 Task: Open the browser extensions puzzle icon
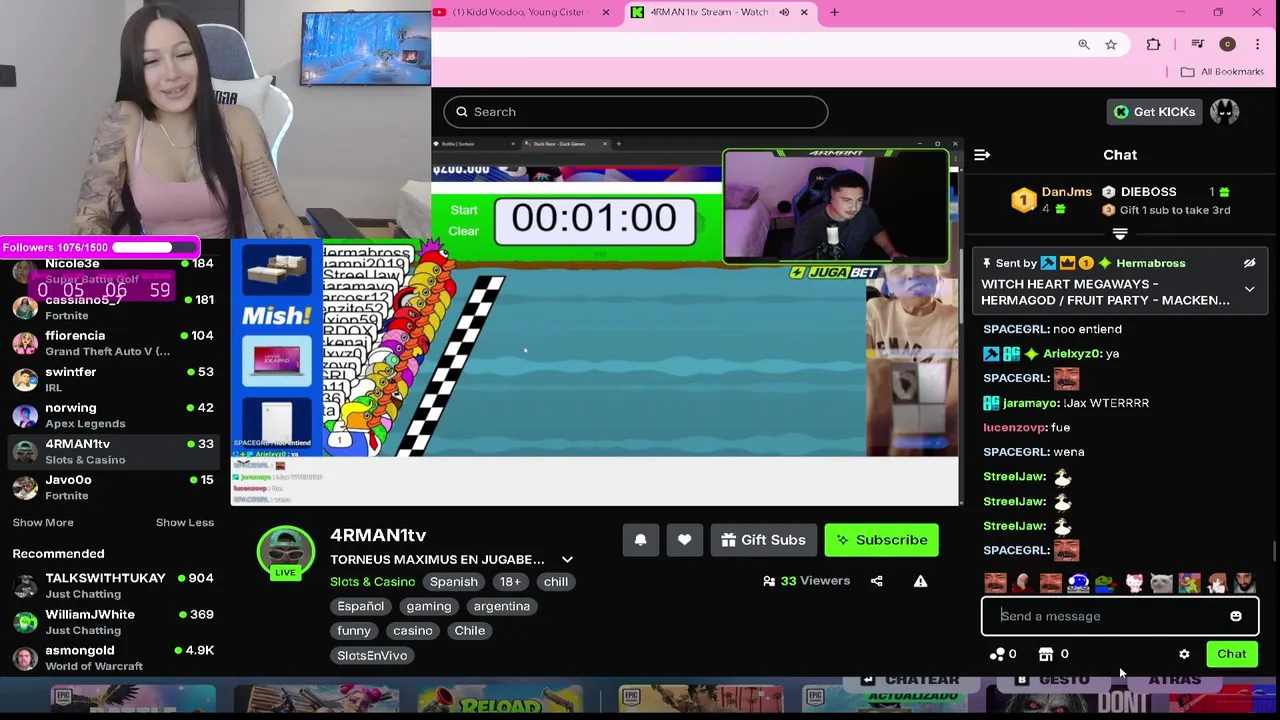pos(1153,44)
